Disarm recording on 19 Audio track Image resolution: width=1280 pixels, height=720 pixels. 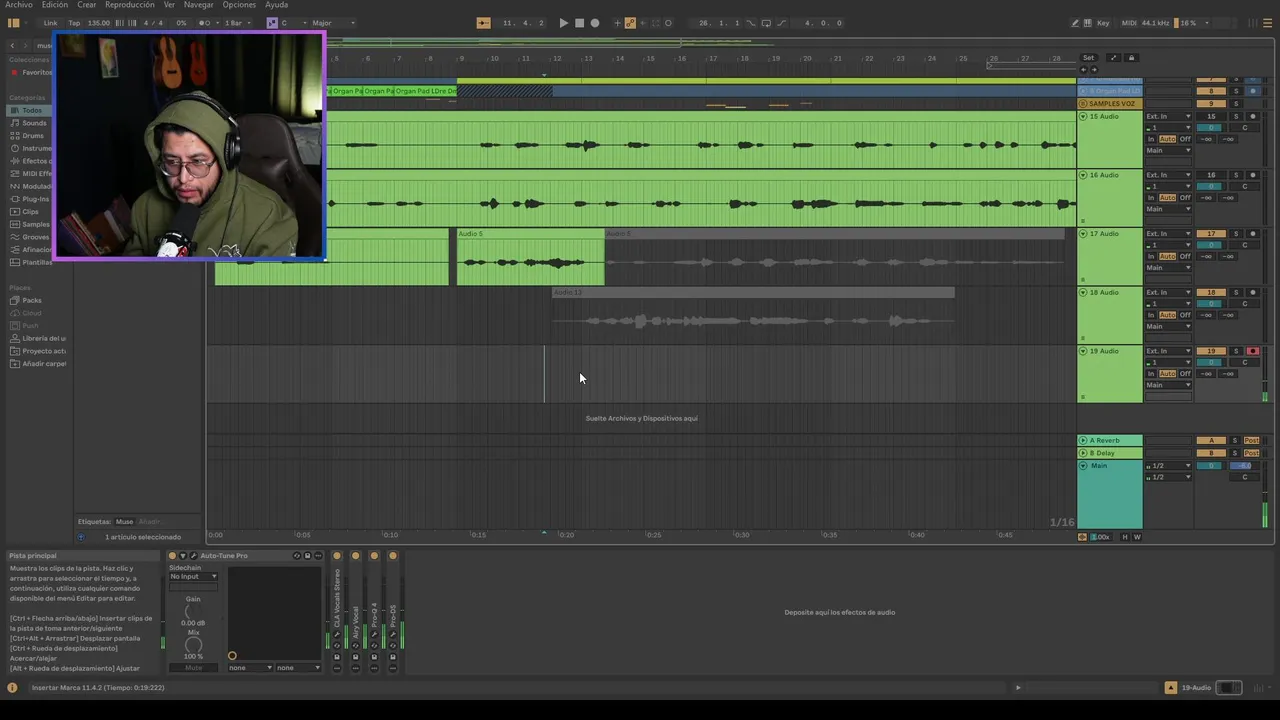(1253, 351)
